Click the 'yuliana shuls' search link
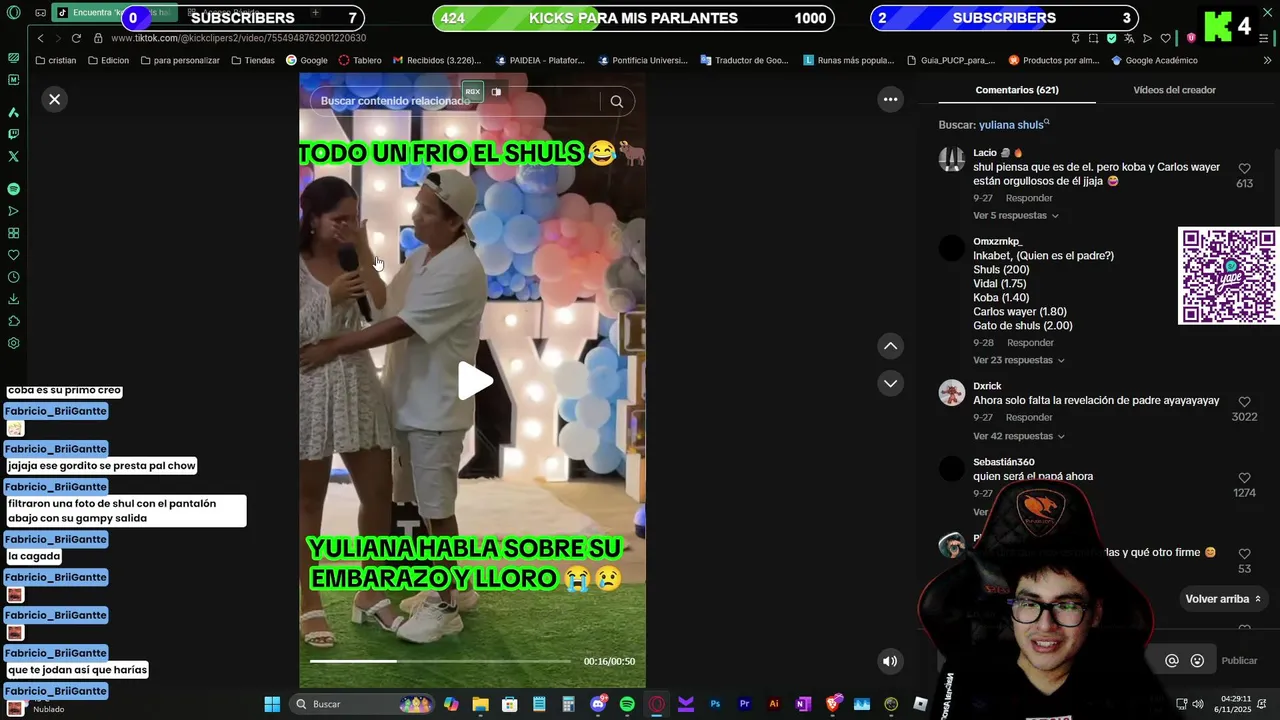This screenshot has height=720, width=1280. point(1014,125)
